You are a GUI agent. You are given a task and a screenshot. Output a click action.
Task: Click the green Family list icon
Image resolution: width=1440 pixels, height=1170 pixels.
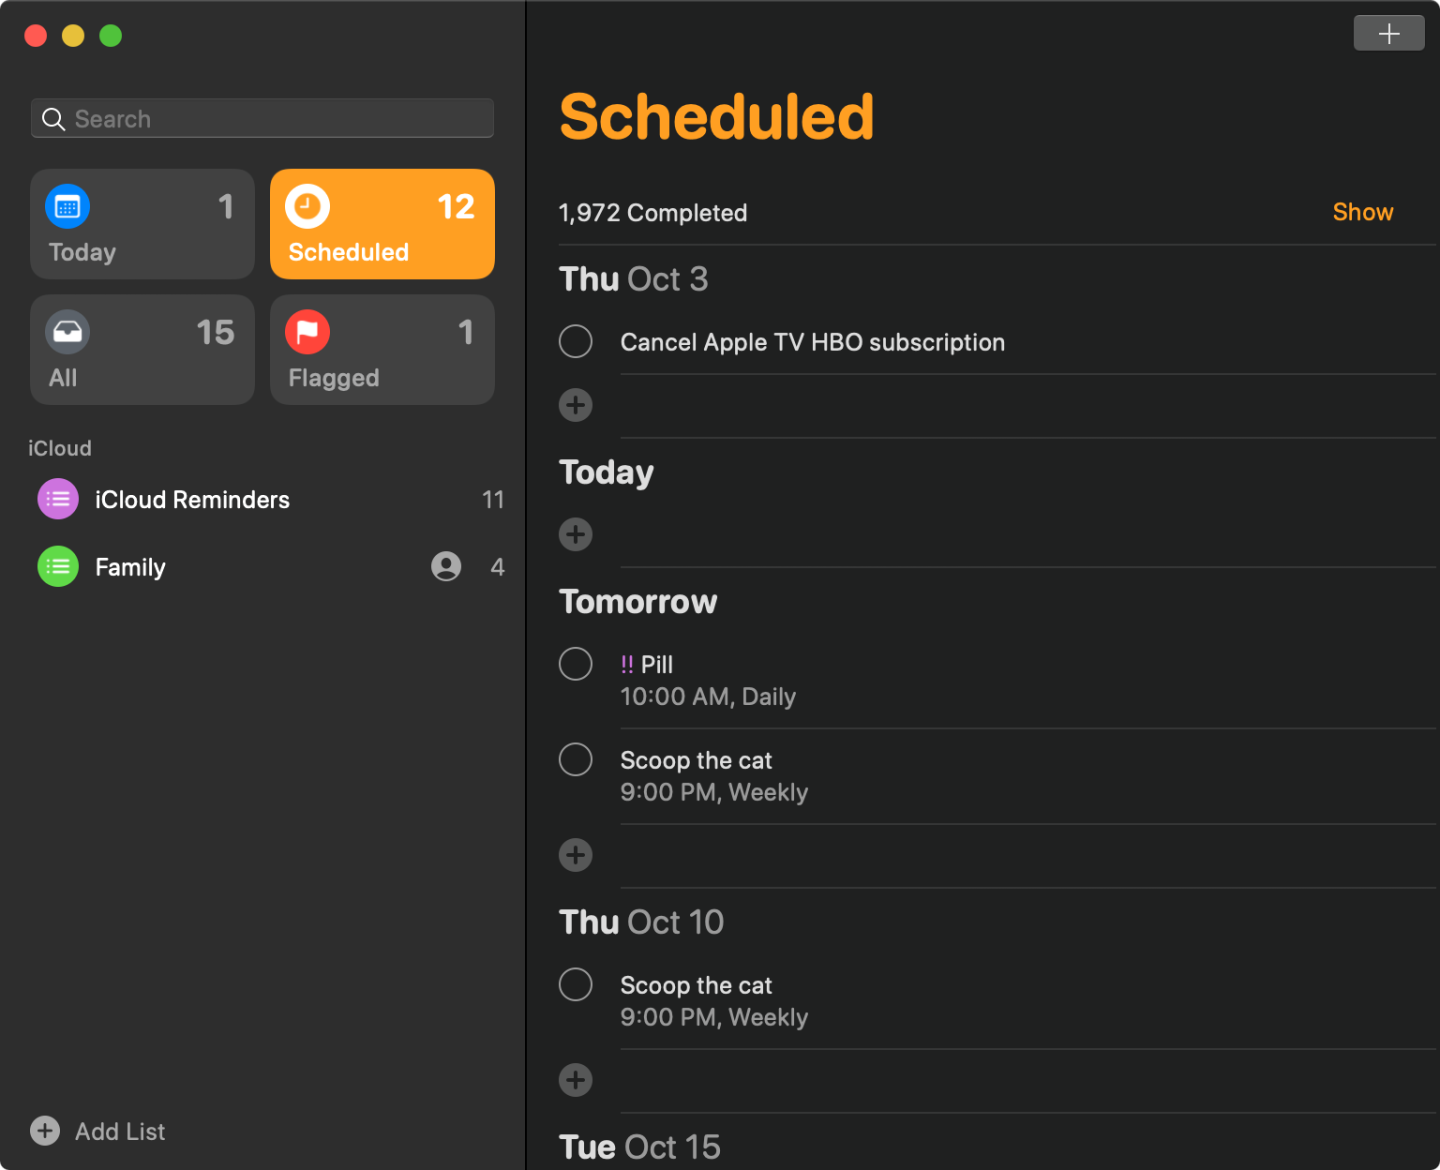tap(58, 567)
